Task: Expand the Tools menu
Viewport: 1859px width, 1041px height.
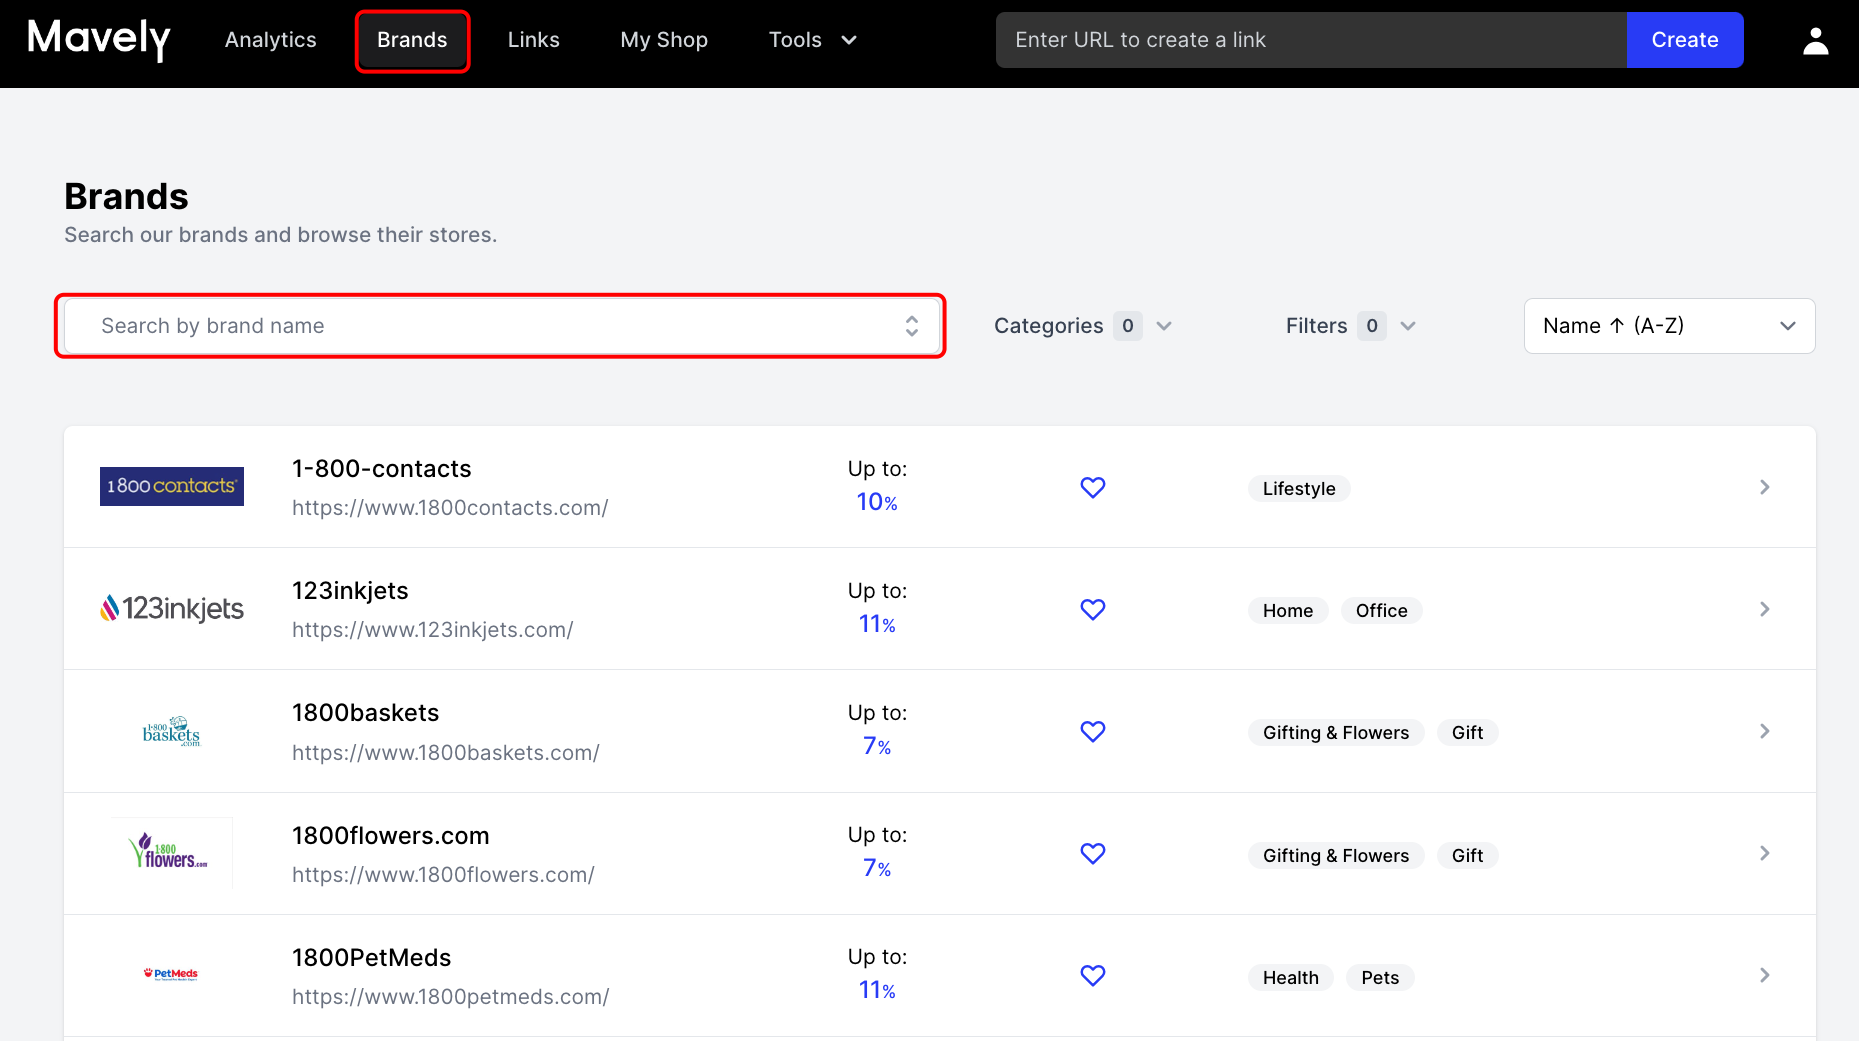Action: click(813, 40)
